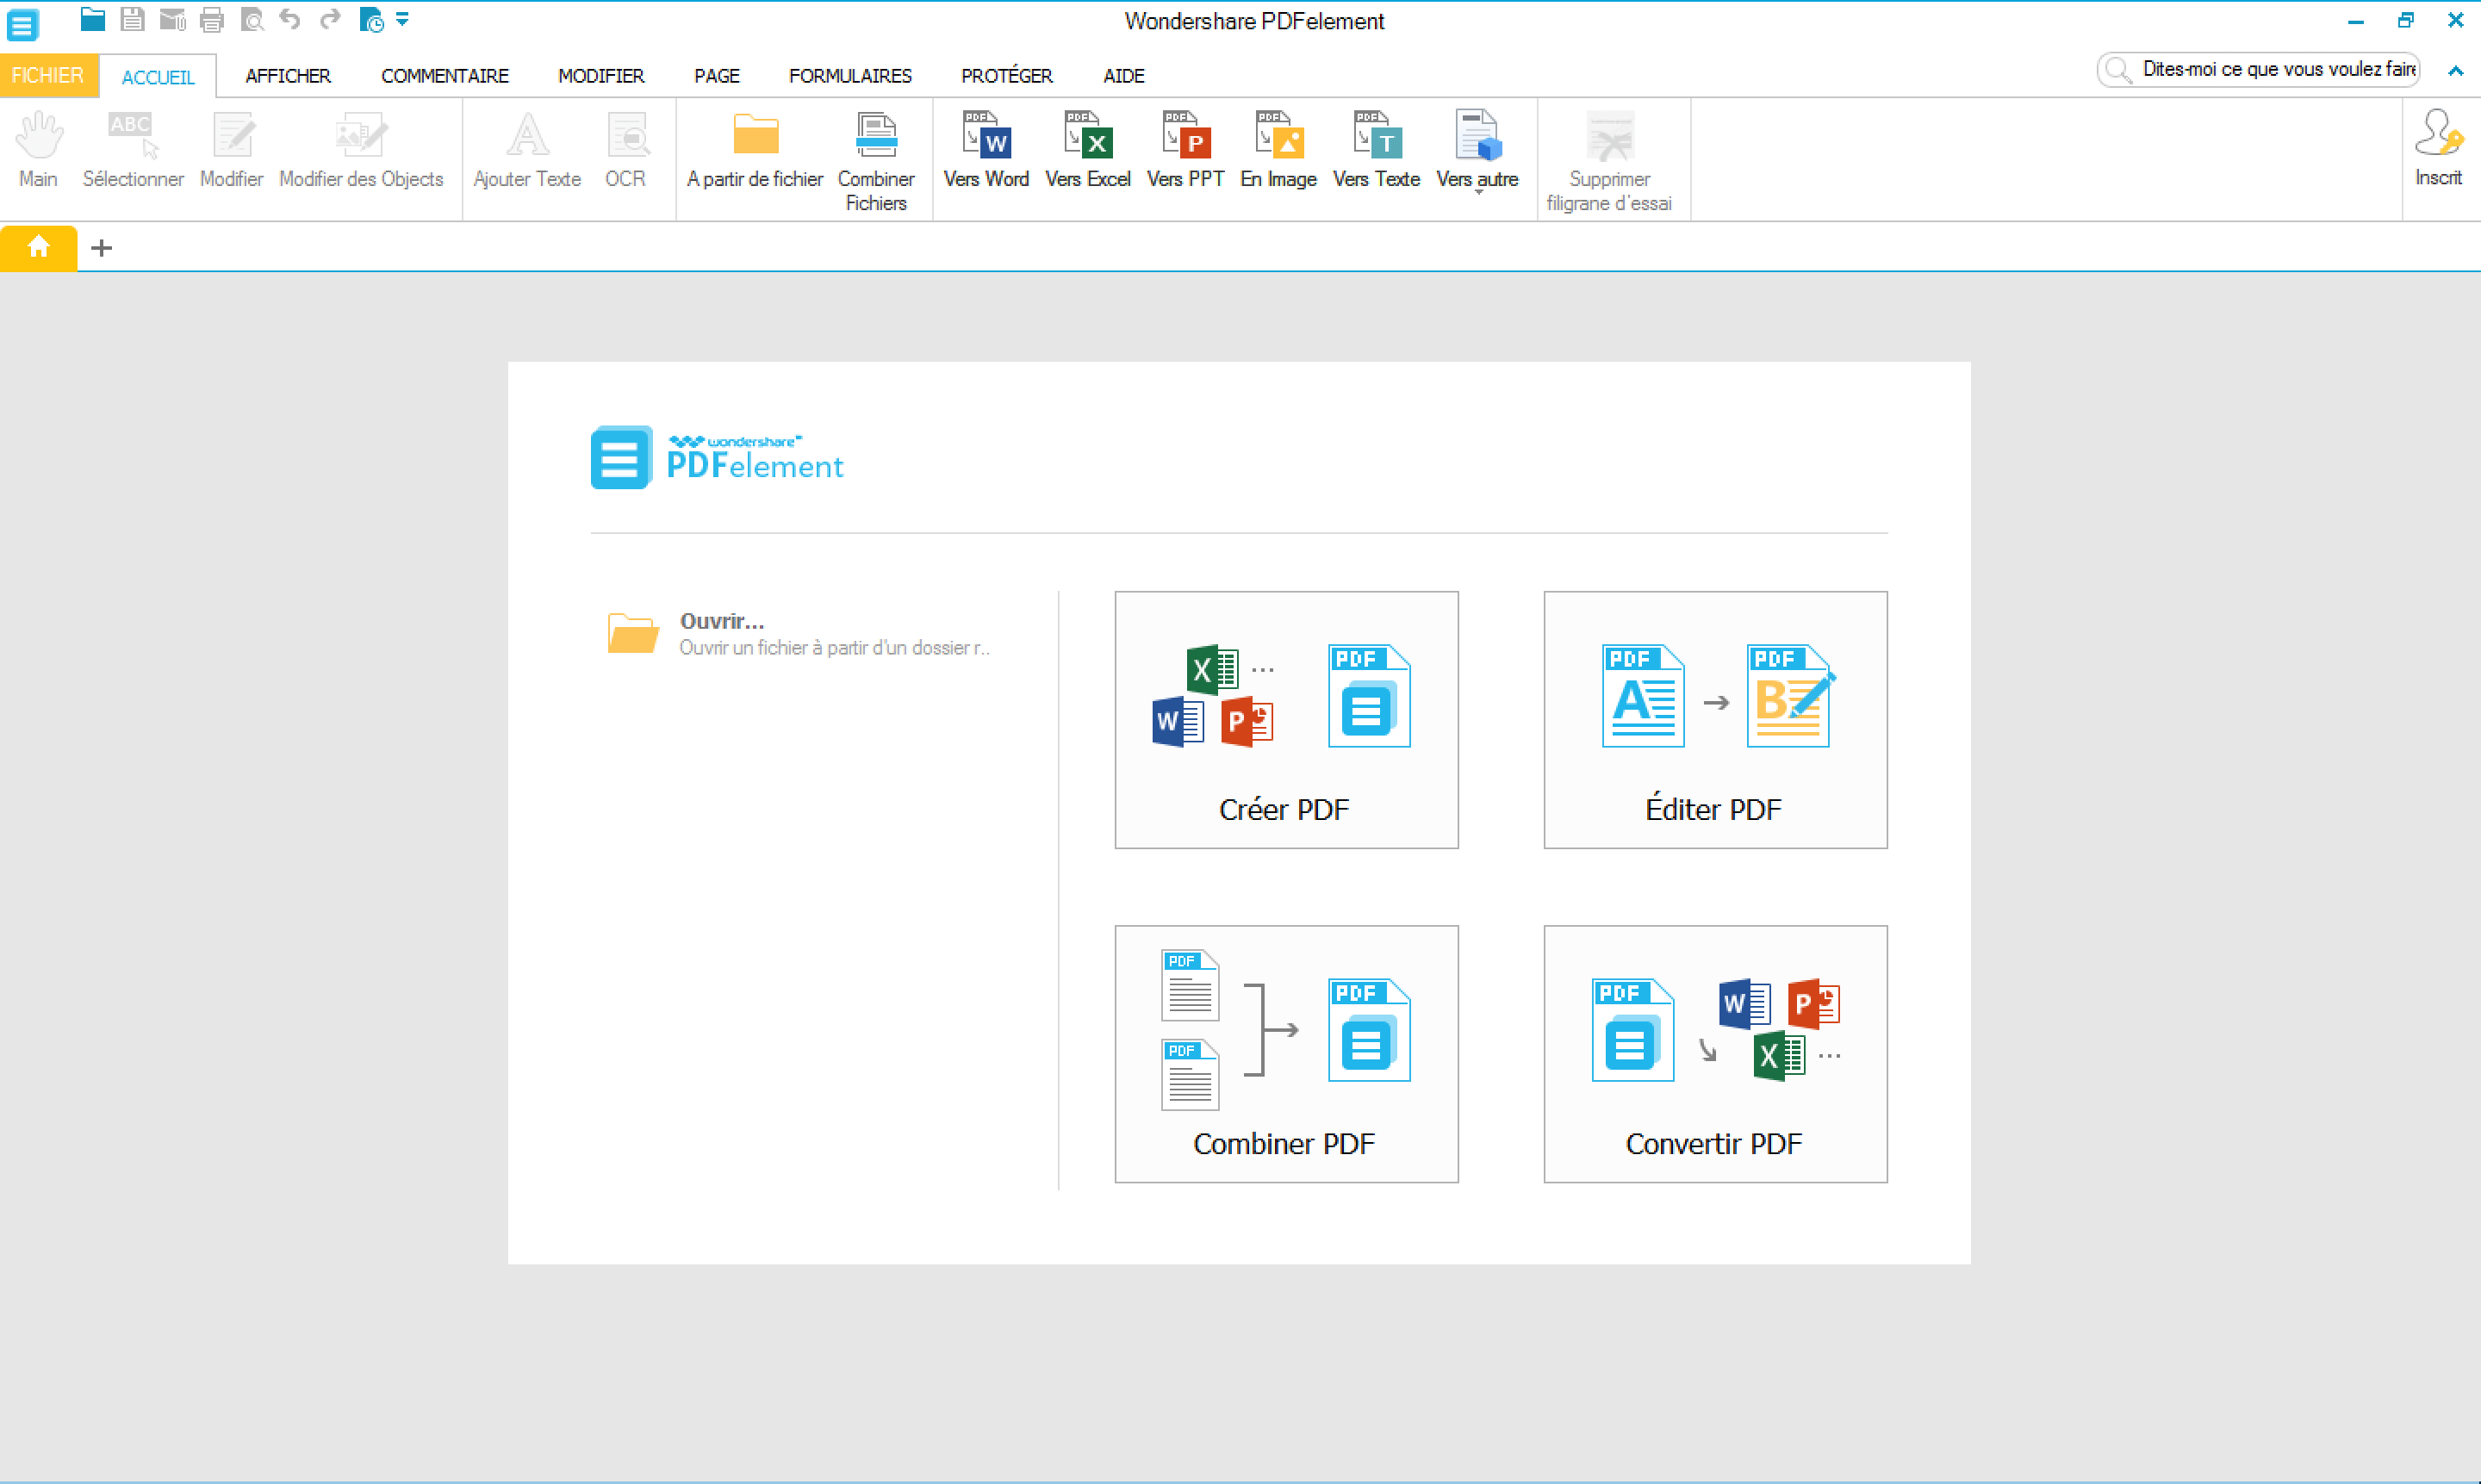Image resolution: width=2481 pixels, height=1484 pixels.
Task: Open the PROTÉGER tab
Action: click(1007, 76)
